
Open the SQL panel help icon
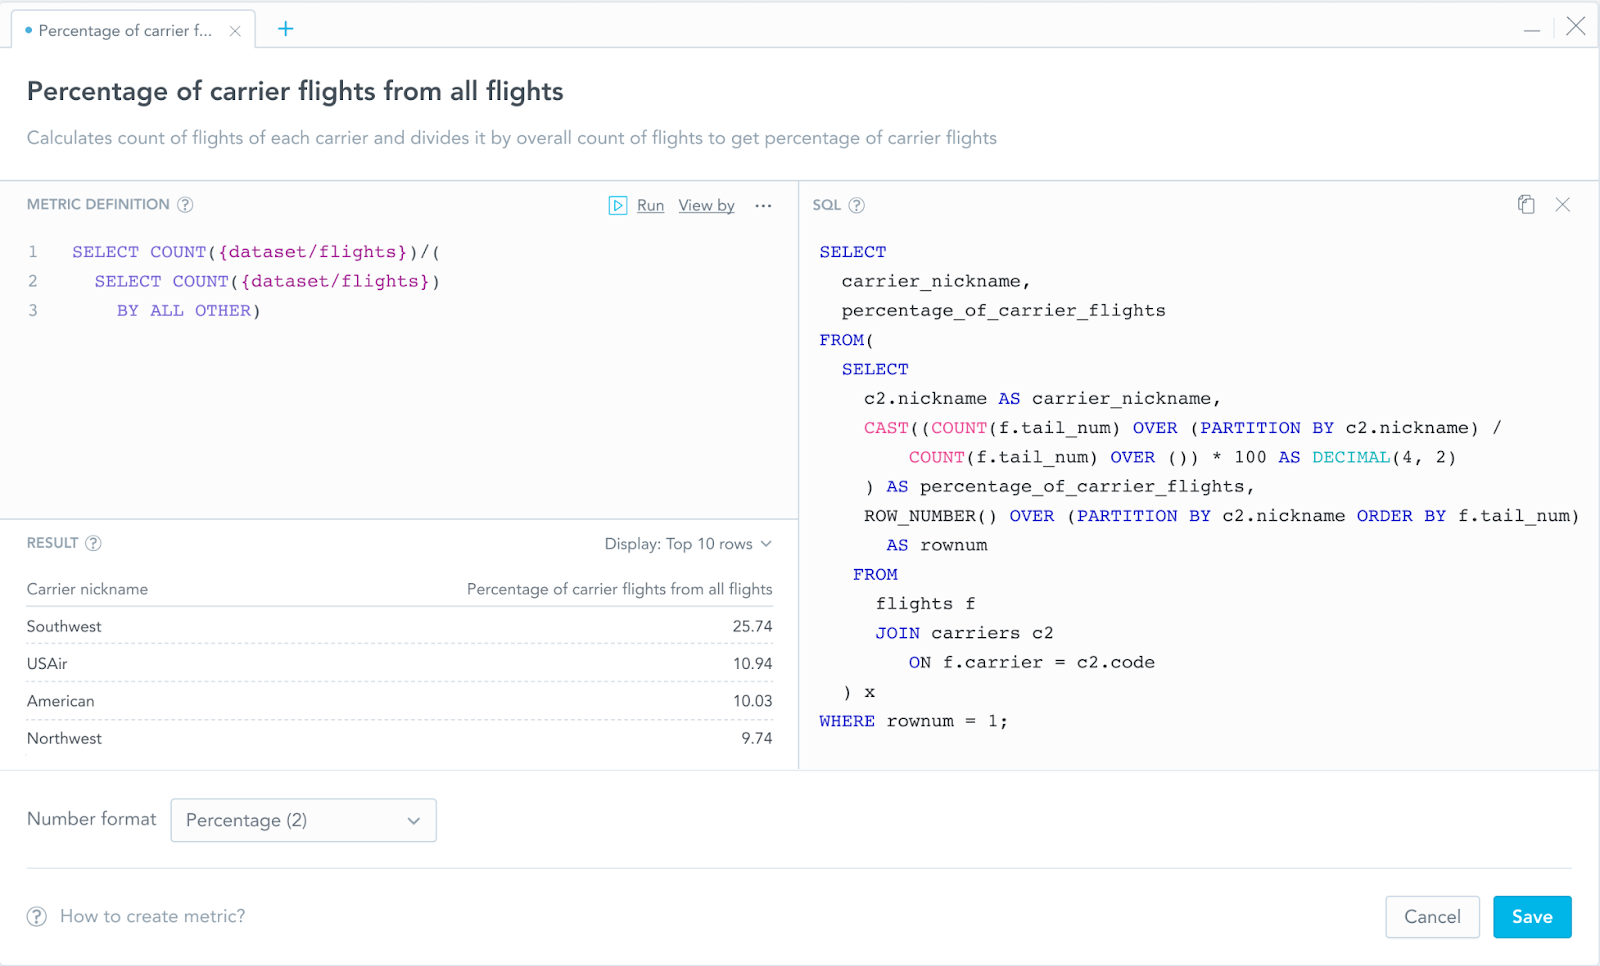857,205
